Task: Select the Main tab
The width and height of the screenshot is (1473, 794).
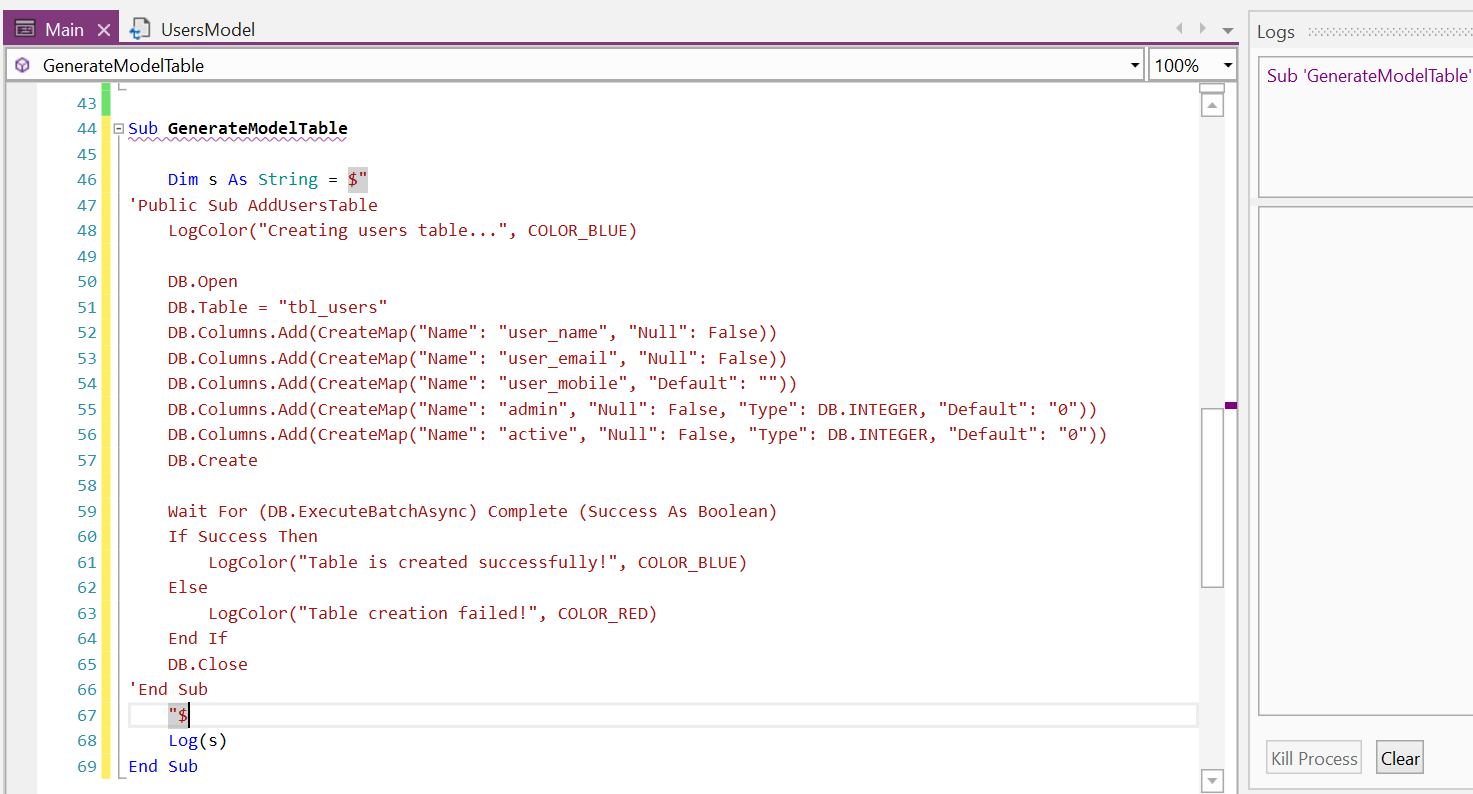Action: tap(64, 30)
